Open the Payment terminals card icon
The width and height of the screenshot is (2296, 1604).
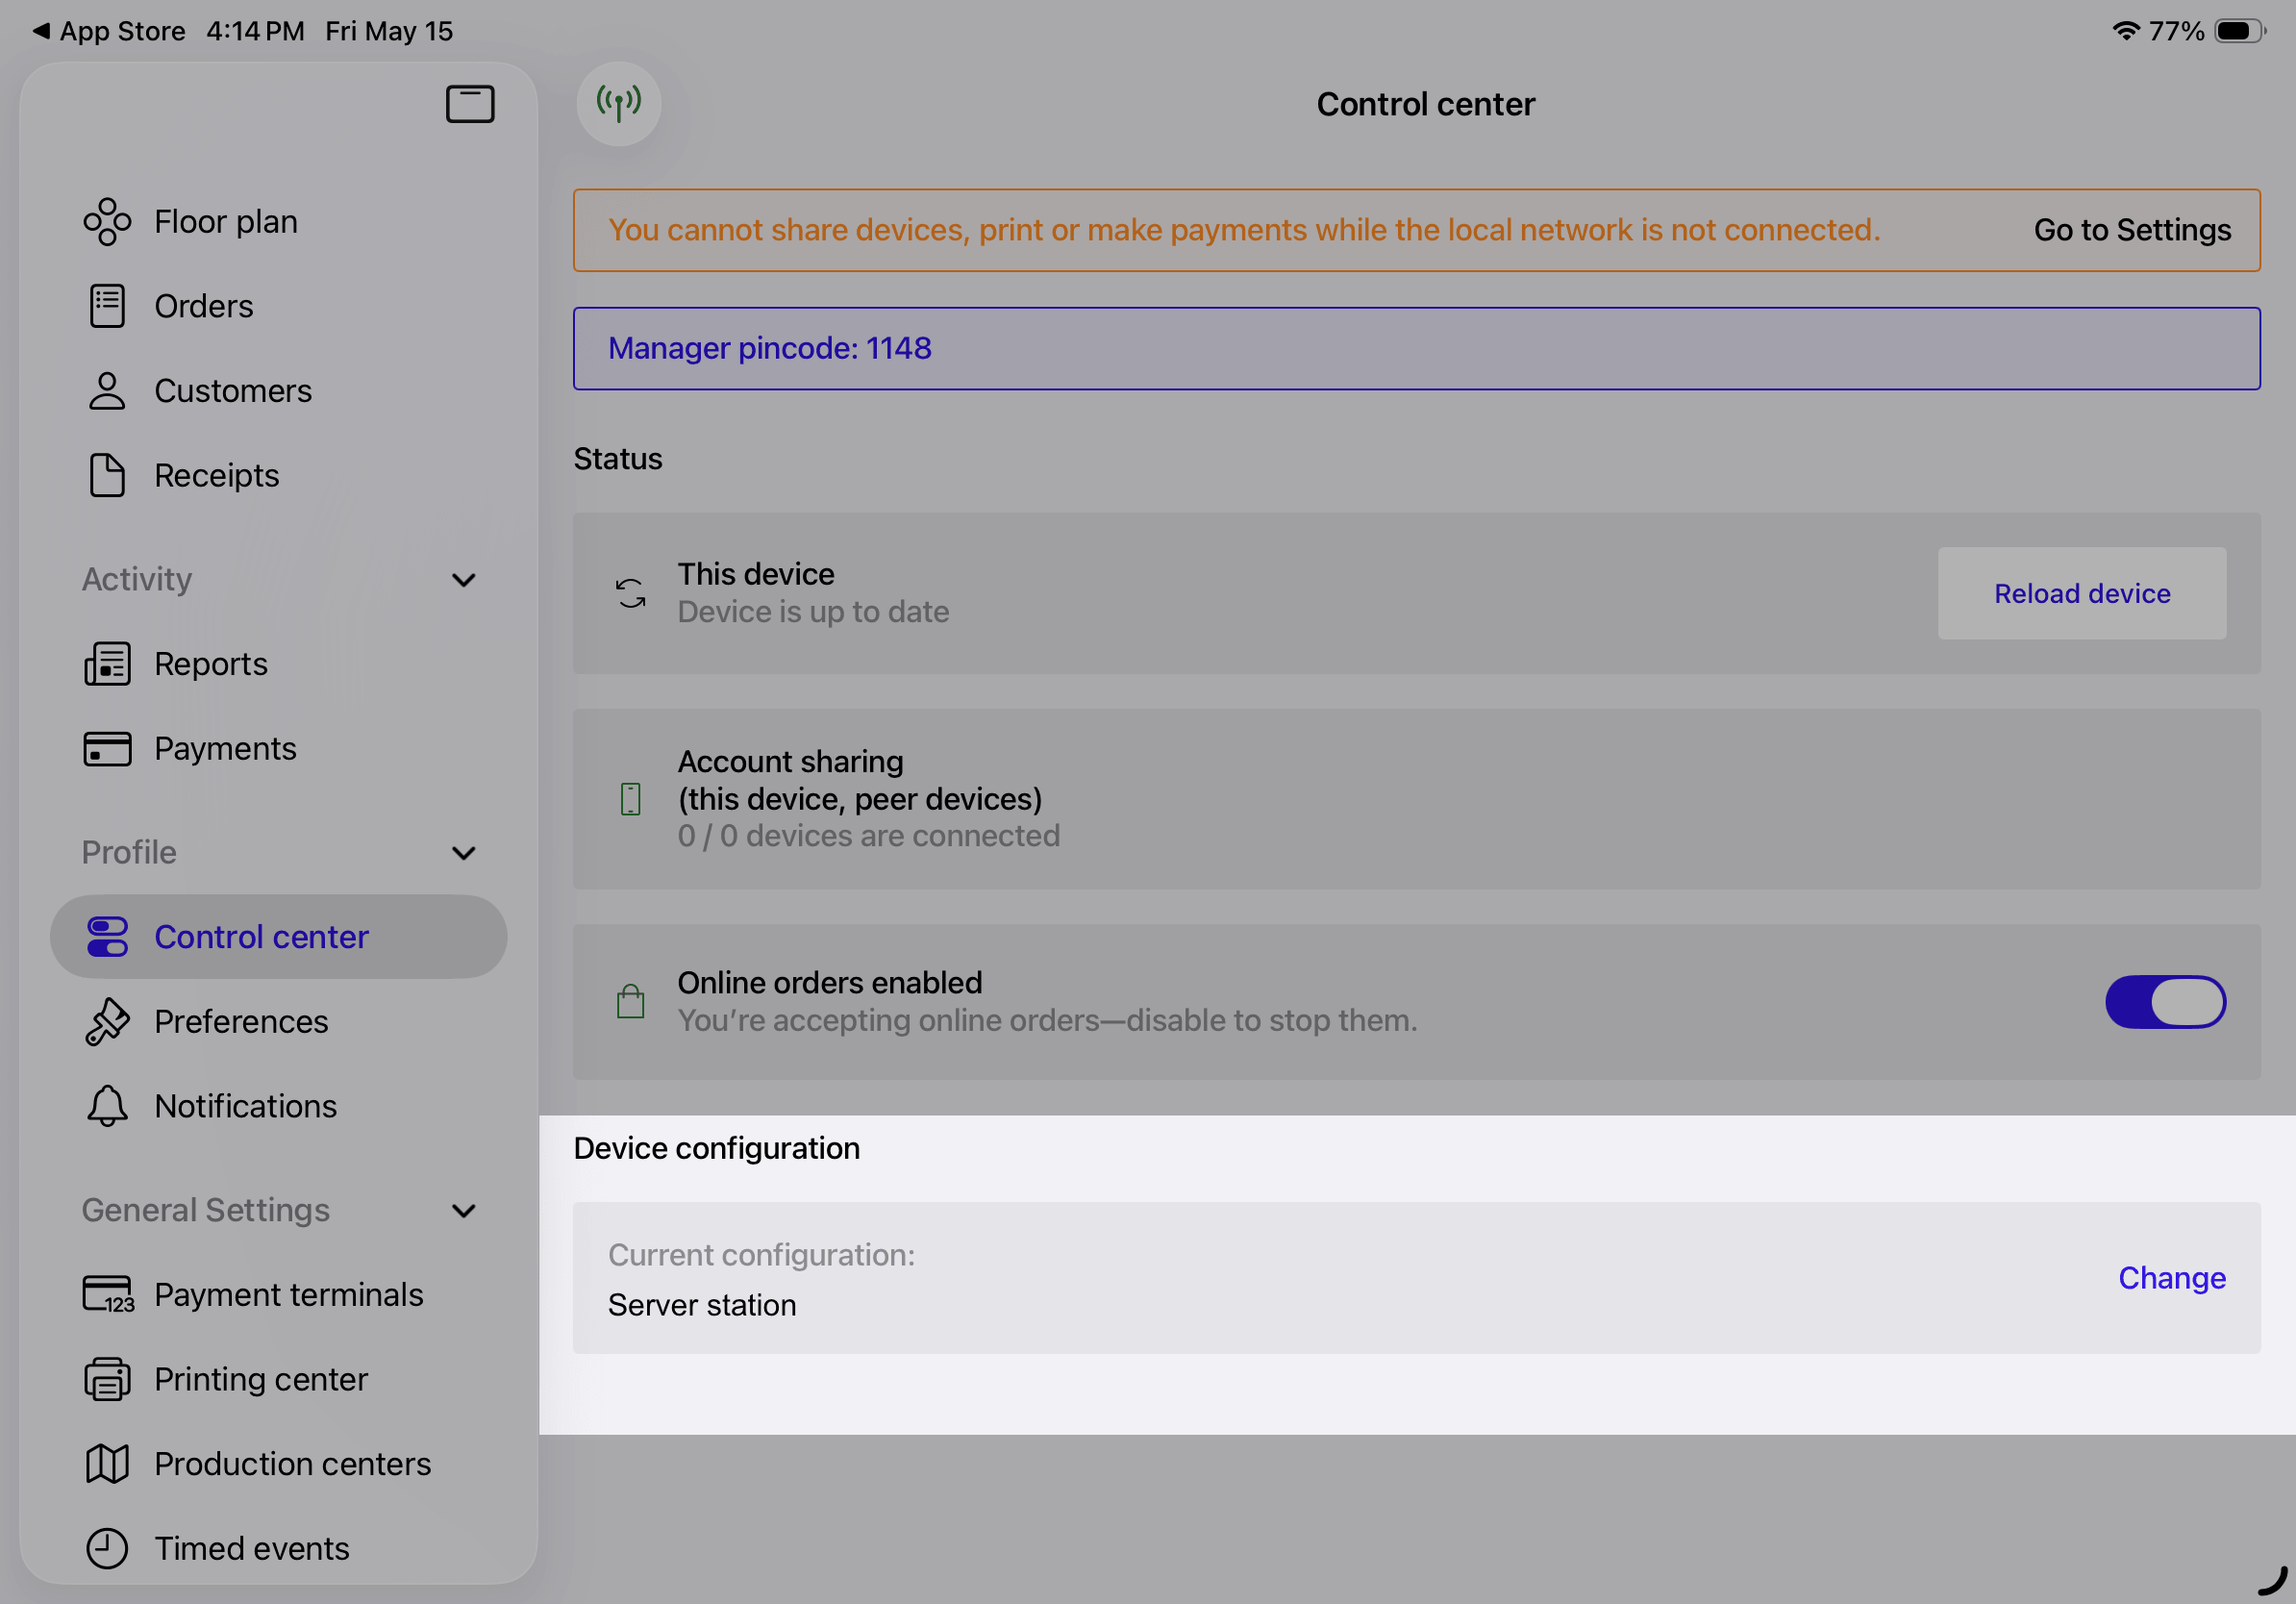(x=108, y=1295)
